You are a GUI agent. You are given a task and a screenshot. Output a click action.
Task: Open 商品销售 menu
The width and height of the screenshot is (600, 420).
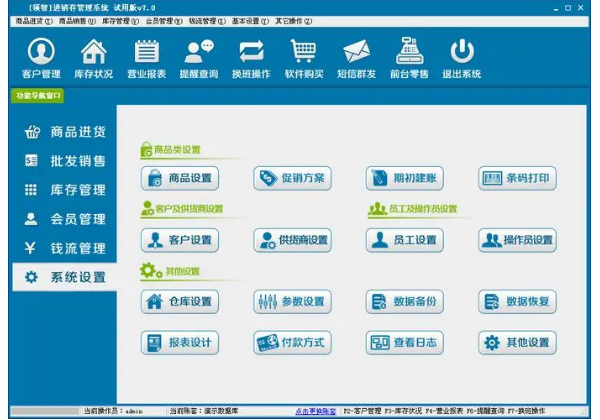(77, 21)
